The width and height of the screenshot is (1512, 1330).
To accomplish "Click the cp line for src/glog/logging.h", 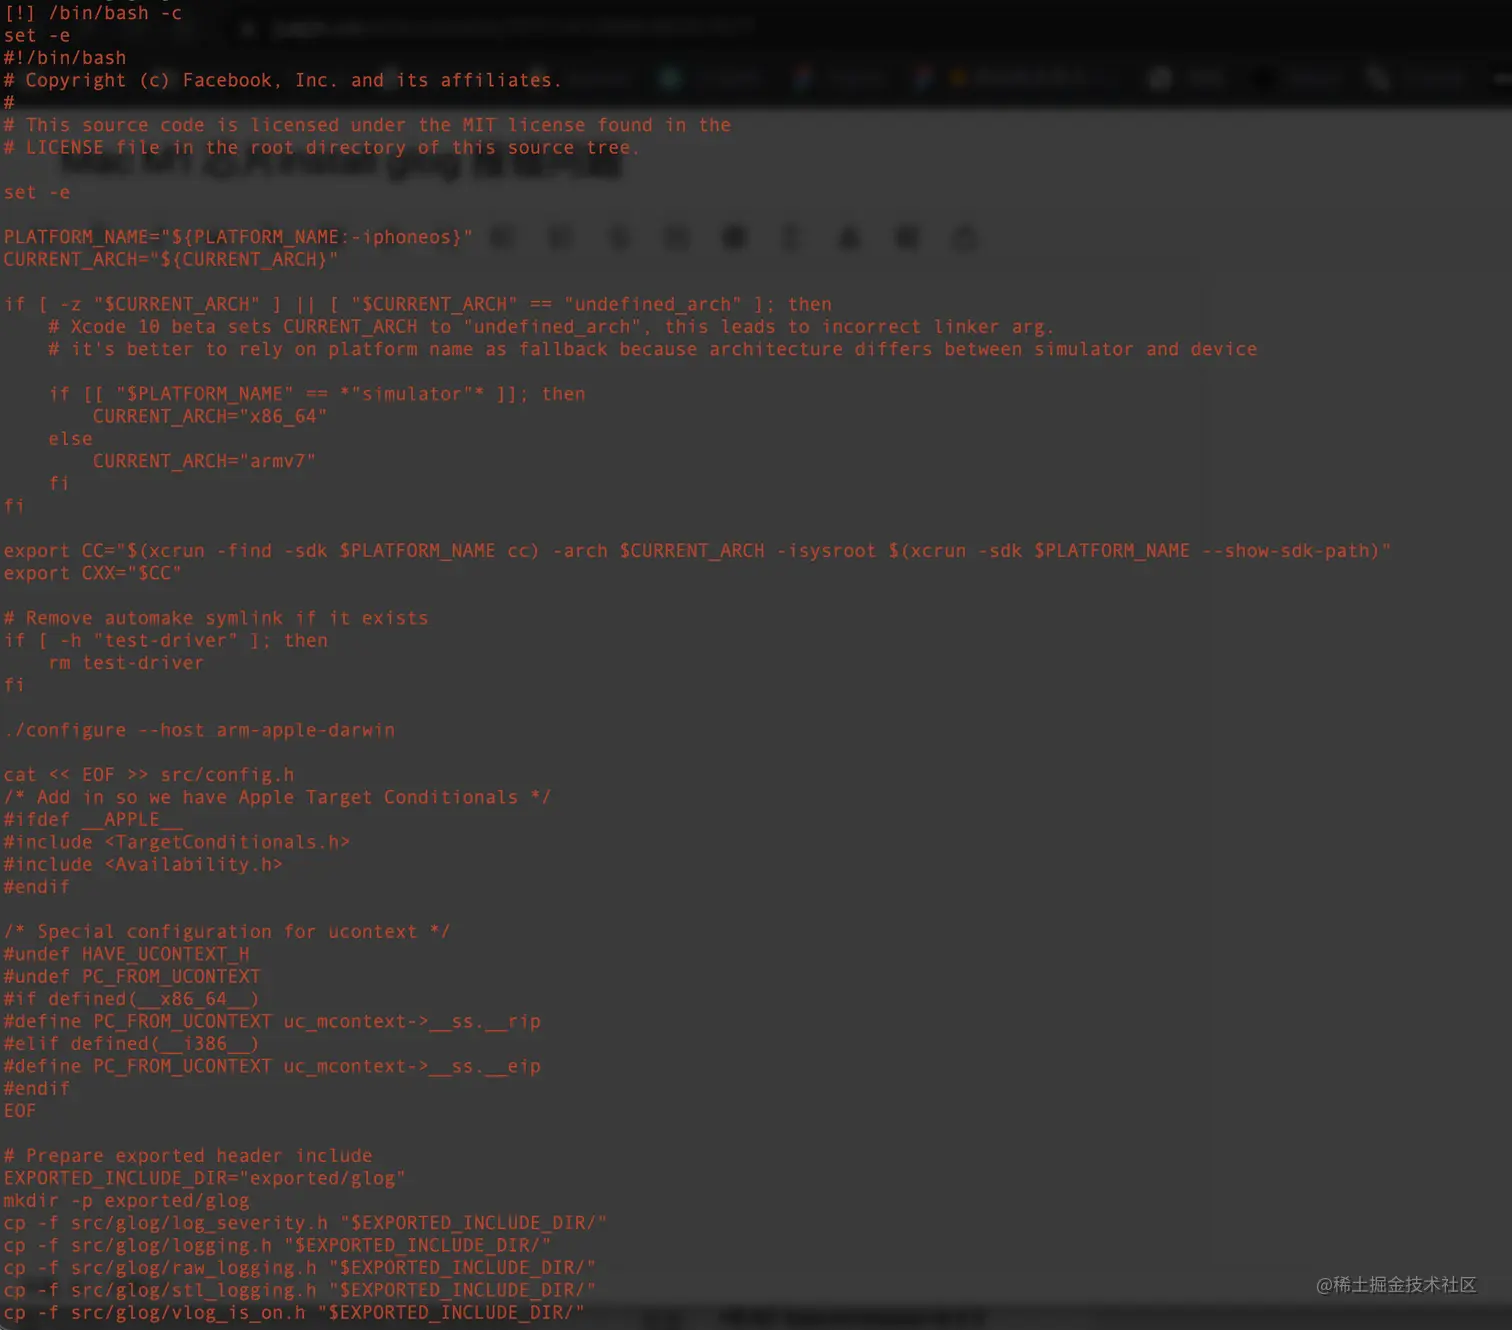I will pos(277,1246).
